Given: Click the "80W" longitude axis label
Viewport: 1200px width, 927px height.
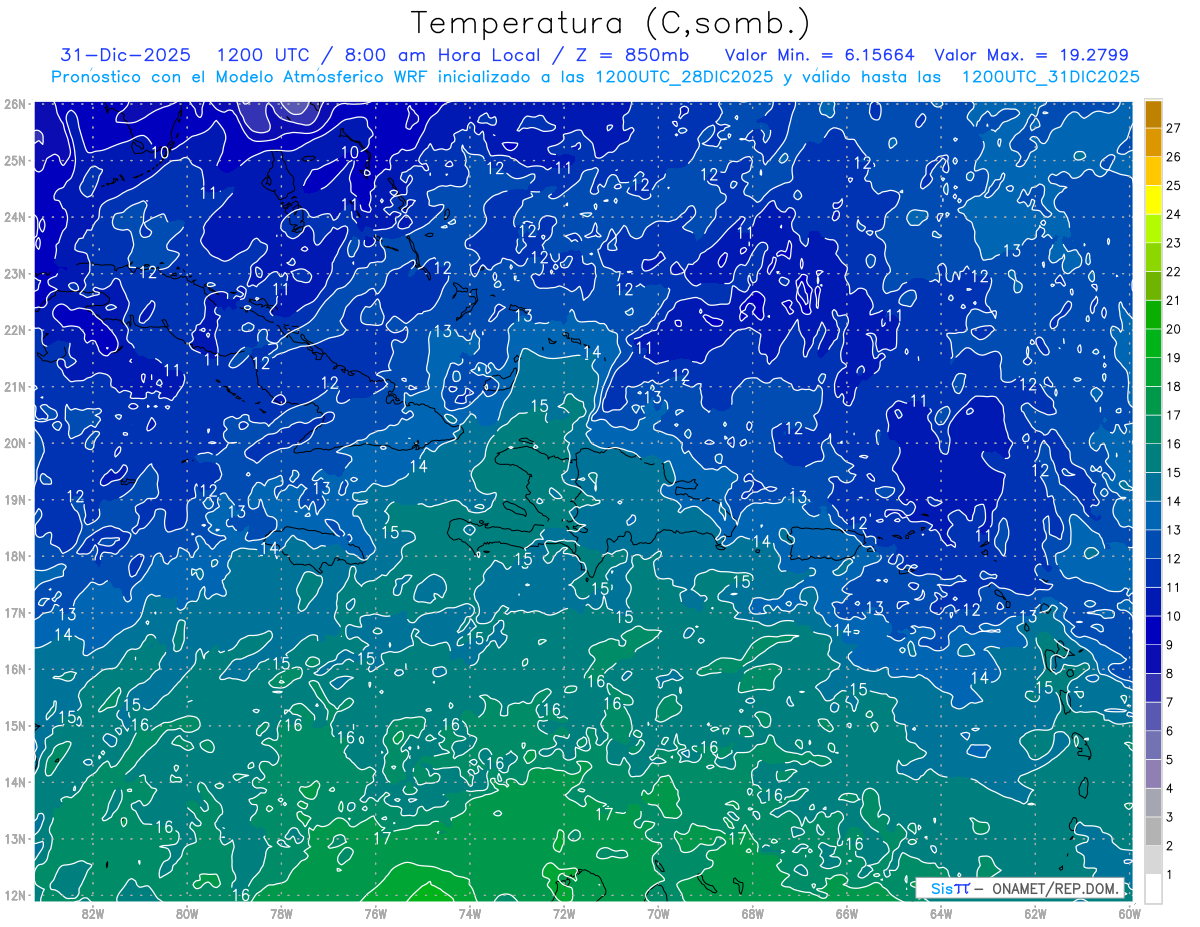Looking at the screenshot, I should coord(187,913).
